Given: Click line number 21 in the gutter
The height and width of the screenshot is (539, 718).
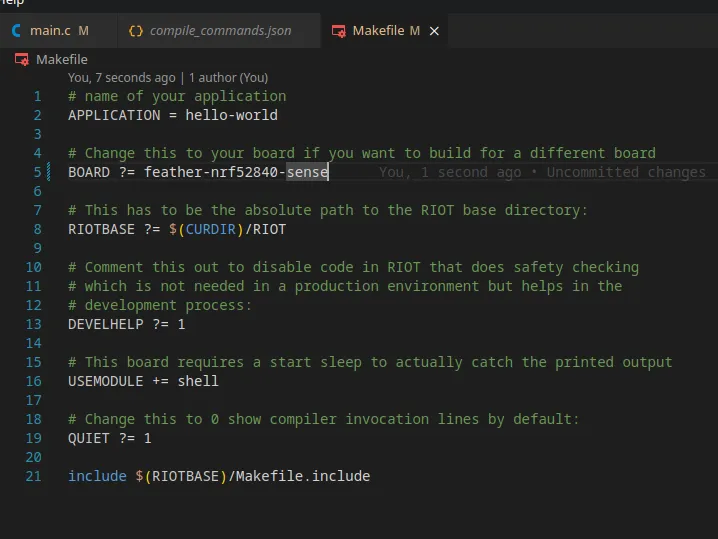Looking at the screenshot, I should [33, 476].
